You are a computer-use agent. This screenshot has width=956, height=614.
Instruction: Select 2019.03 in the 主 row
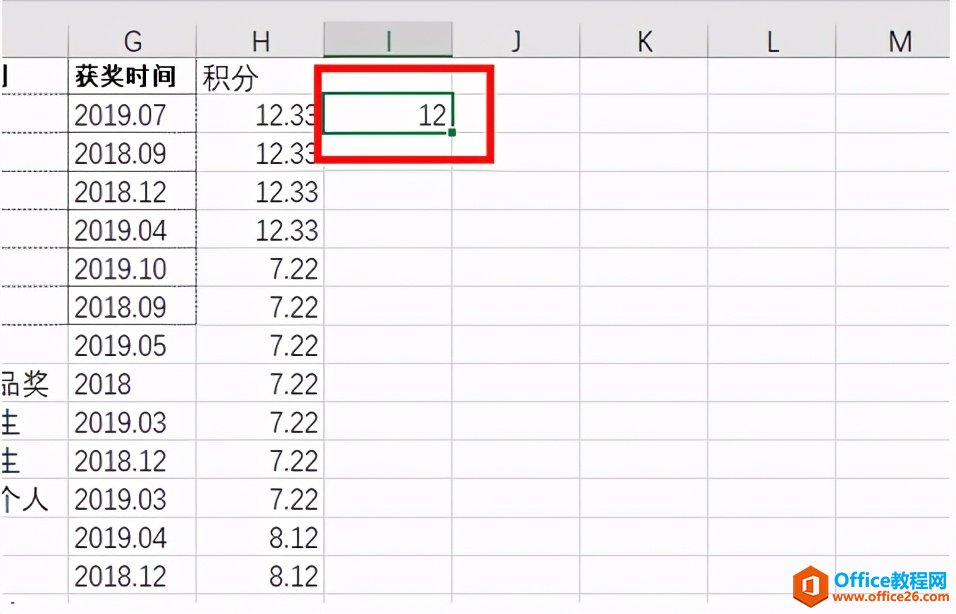(x=132, y=422)
